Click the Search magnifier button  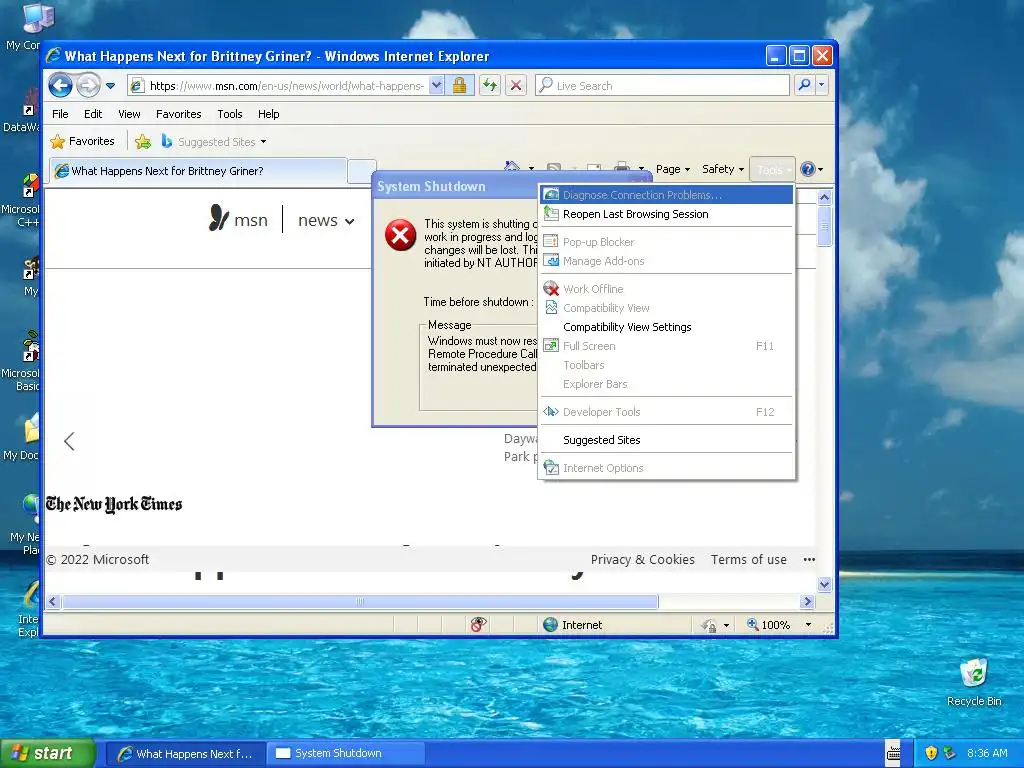click(805, 85)
